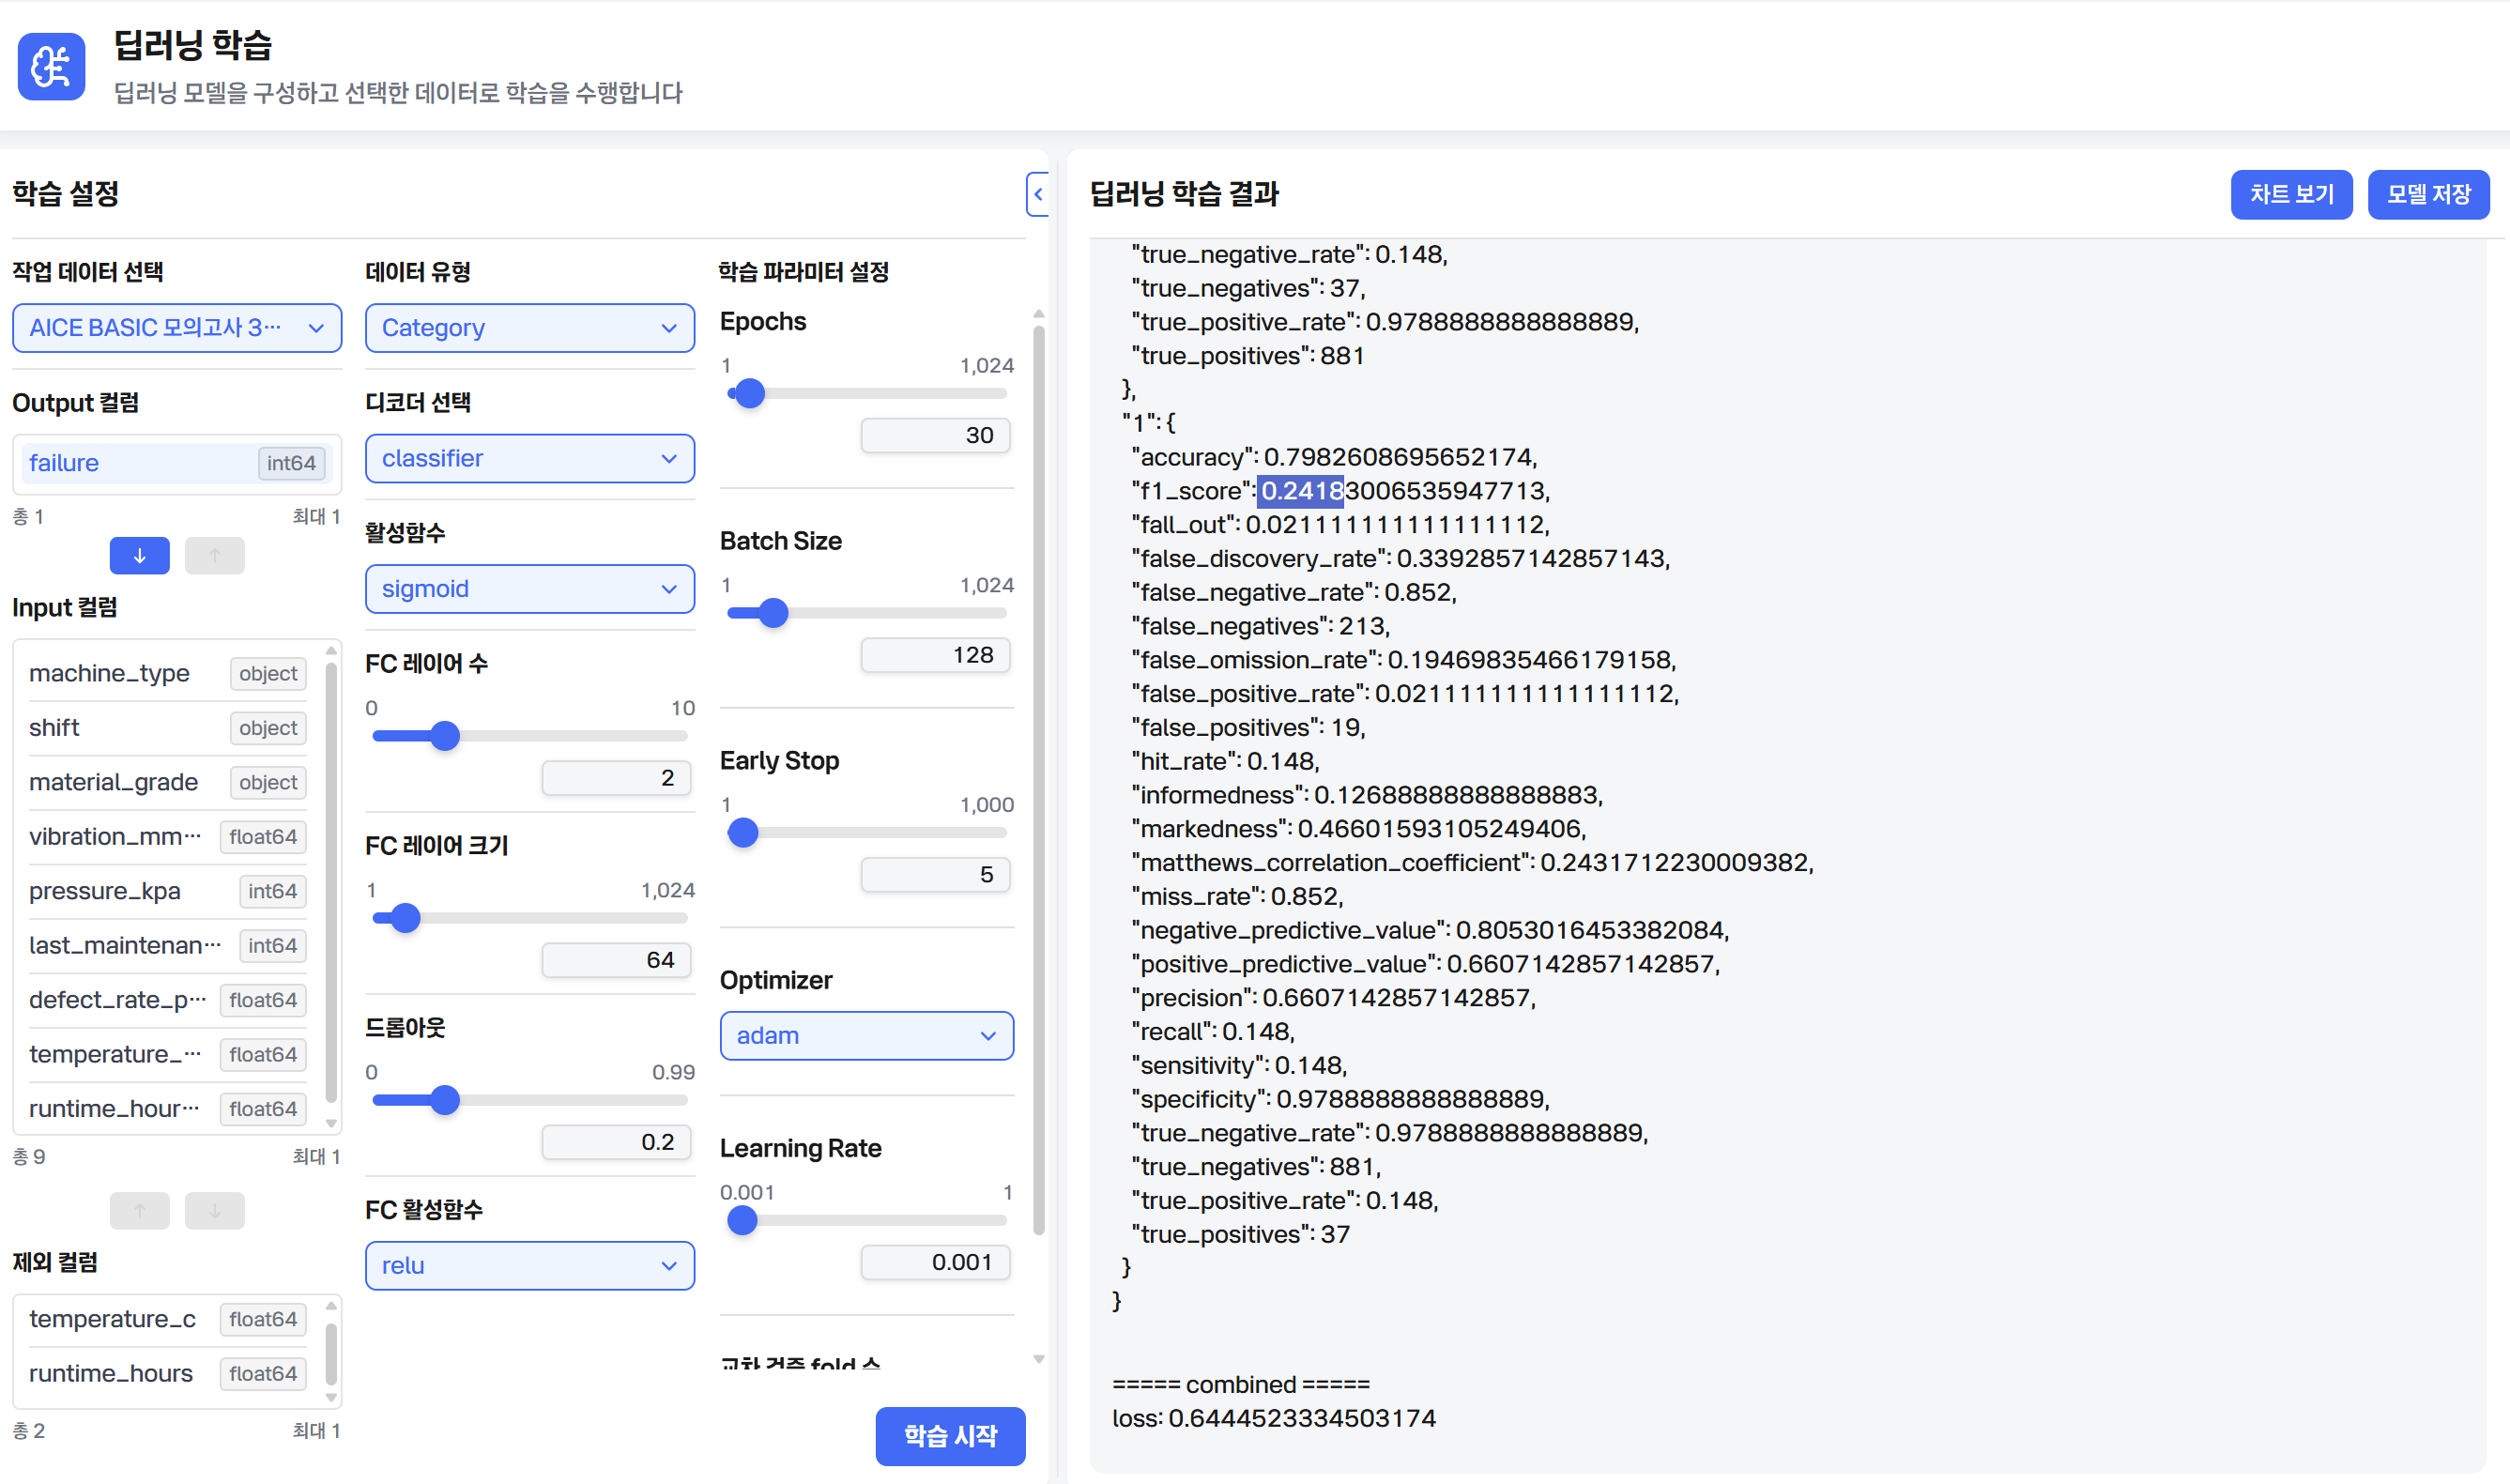
Task: Click the deep learning brain logo icon
Action: click(x=51, y=66)
